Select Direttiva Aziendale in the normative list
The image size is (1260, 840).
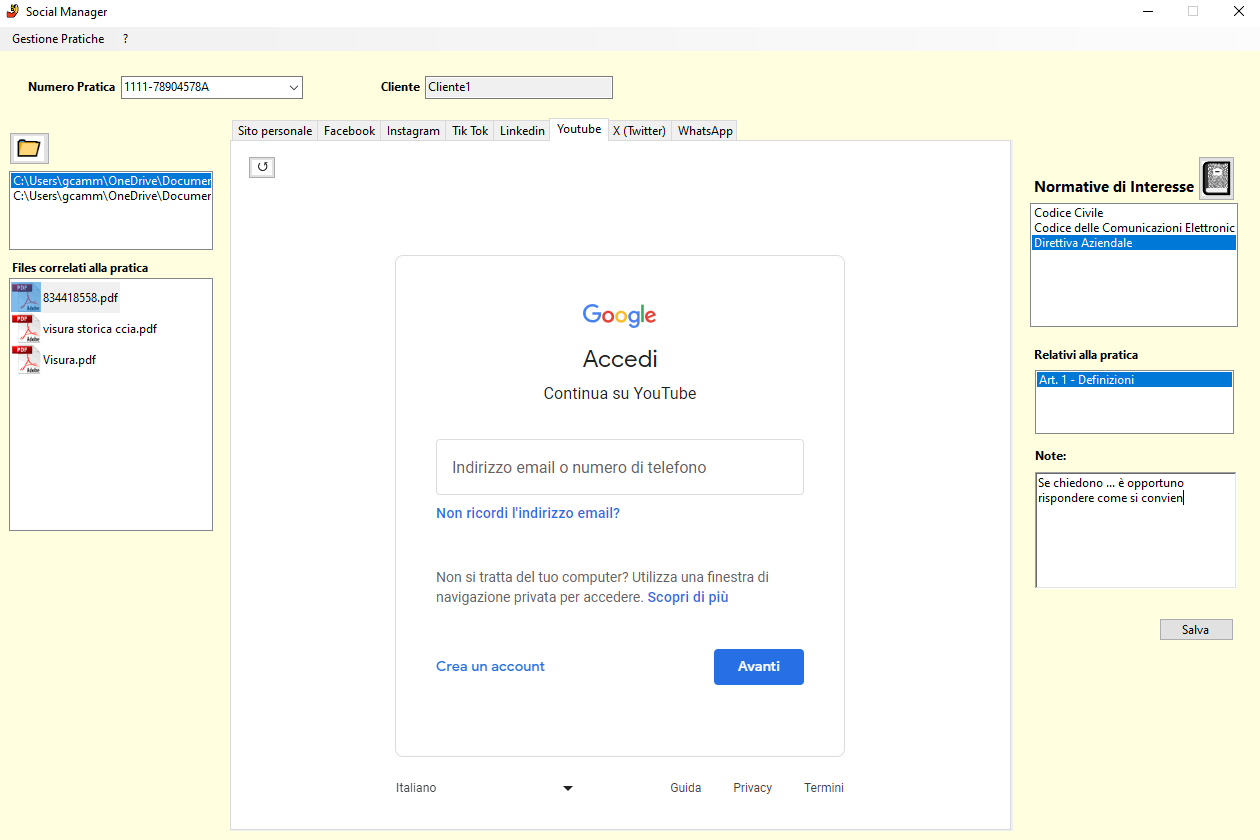click(x=1134, y=243)
